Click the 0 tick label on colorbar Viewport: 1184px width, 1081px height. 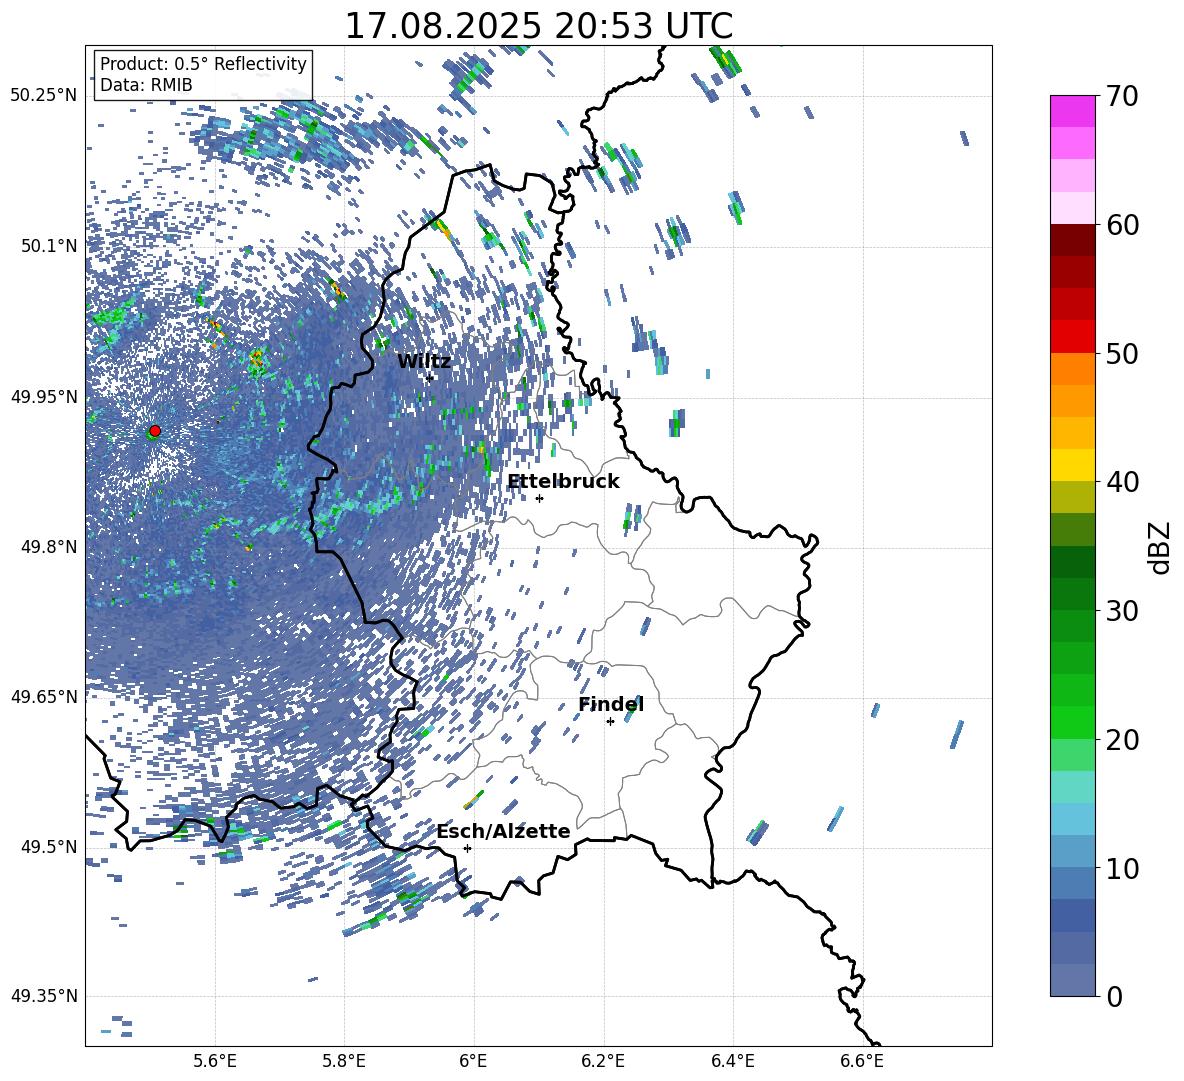(x=1114, y=996)
